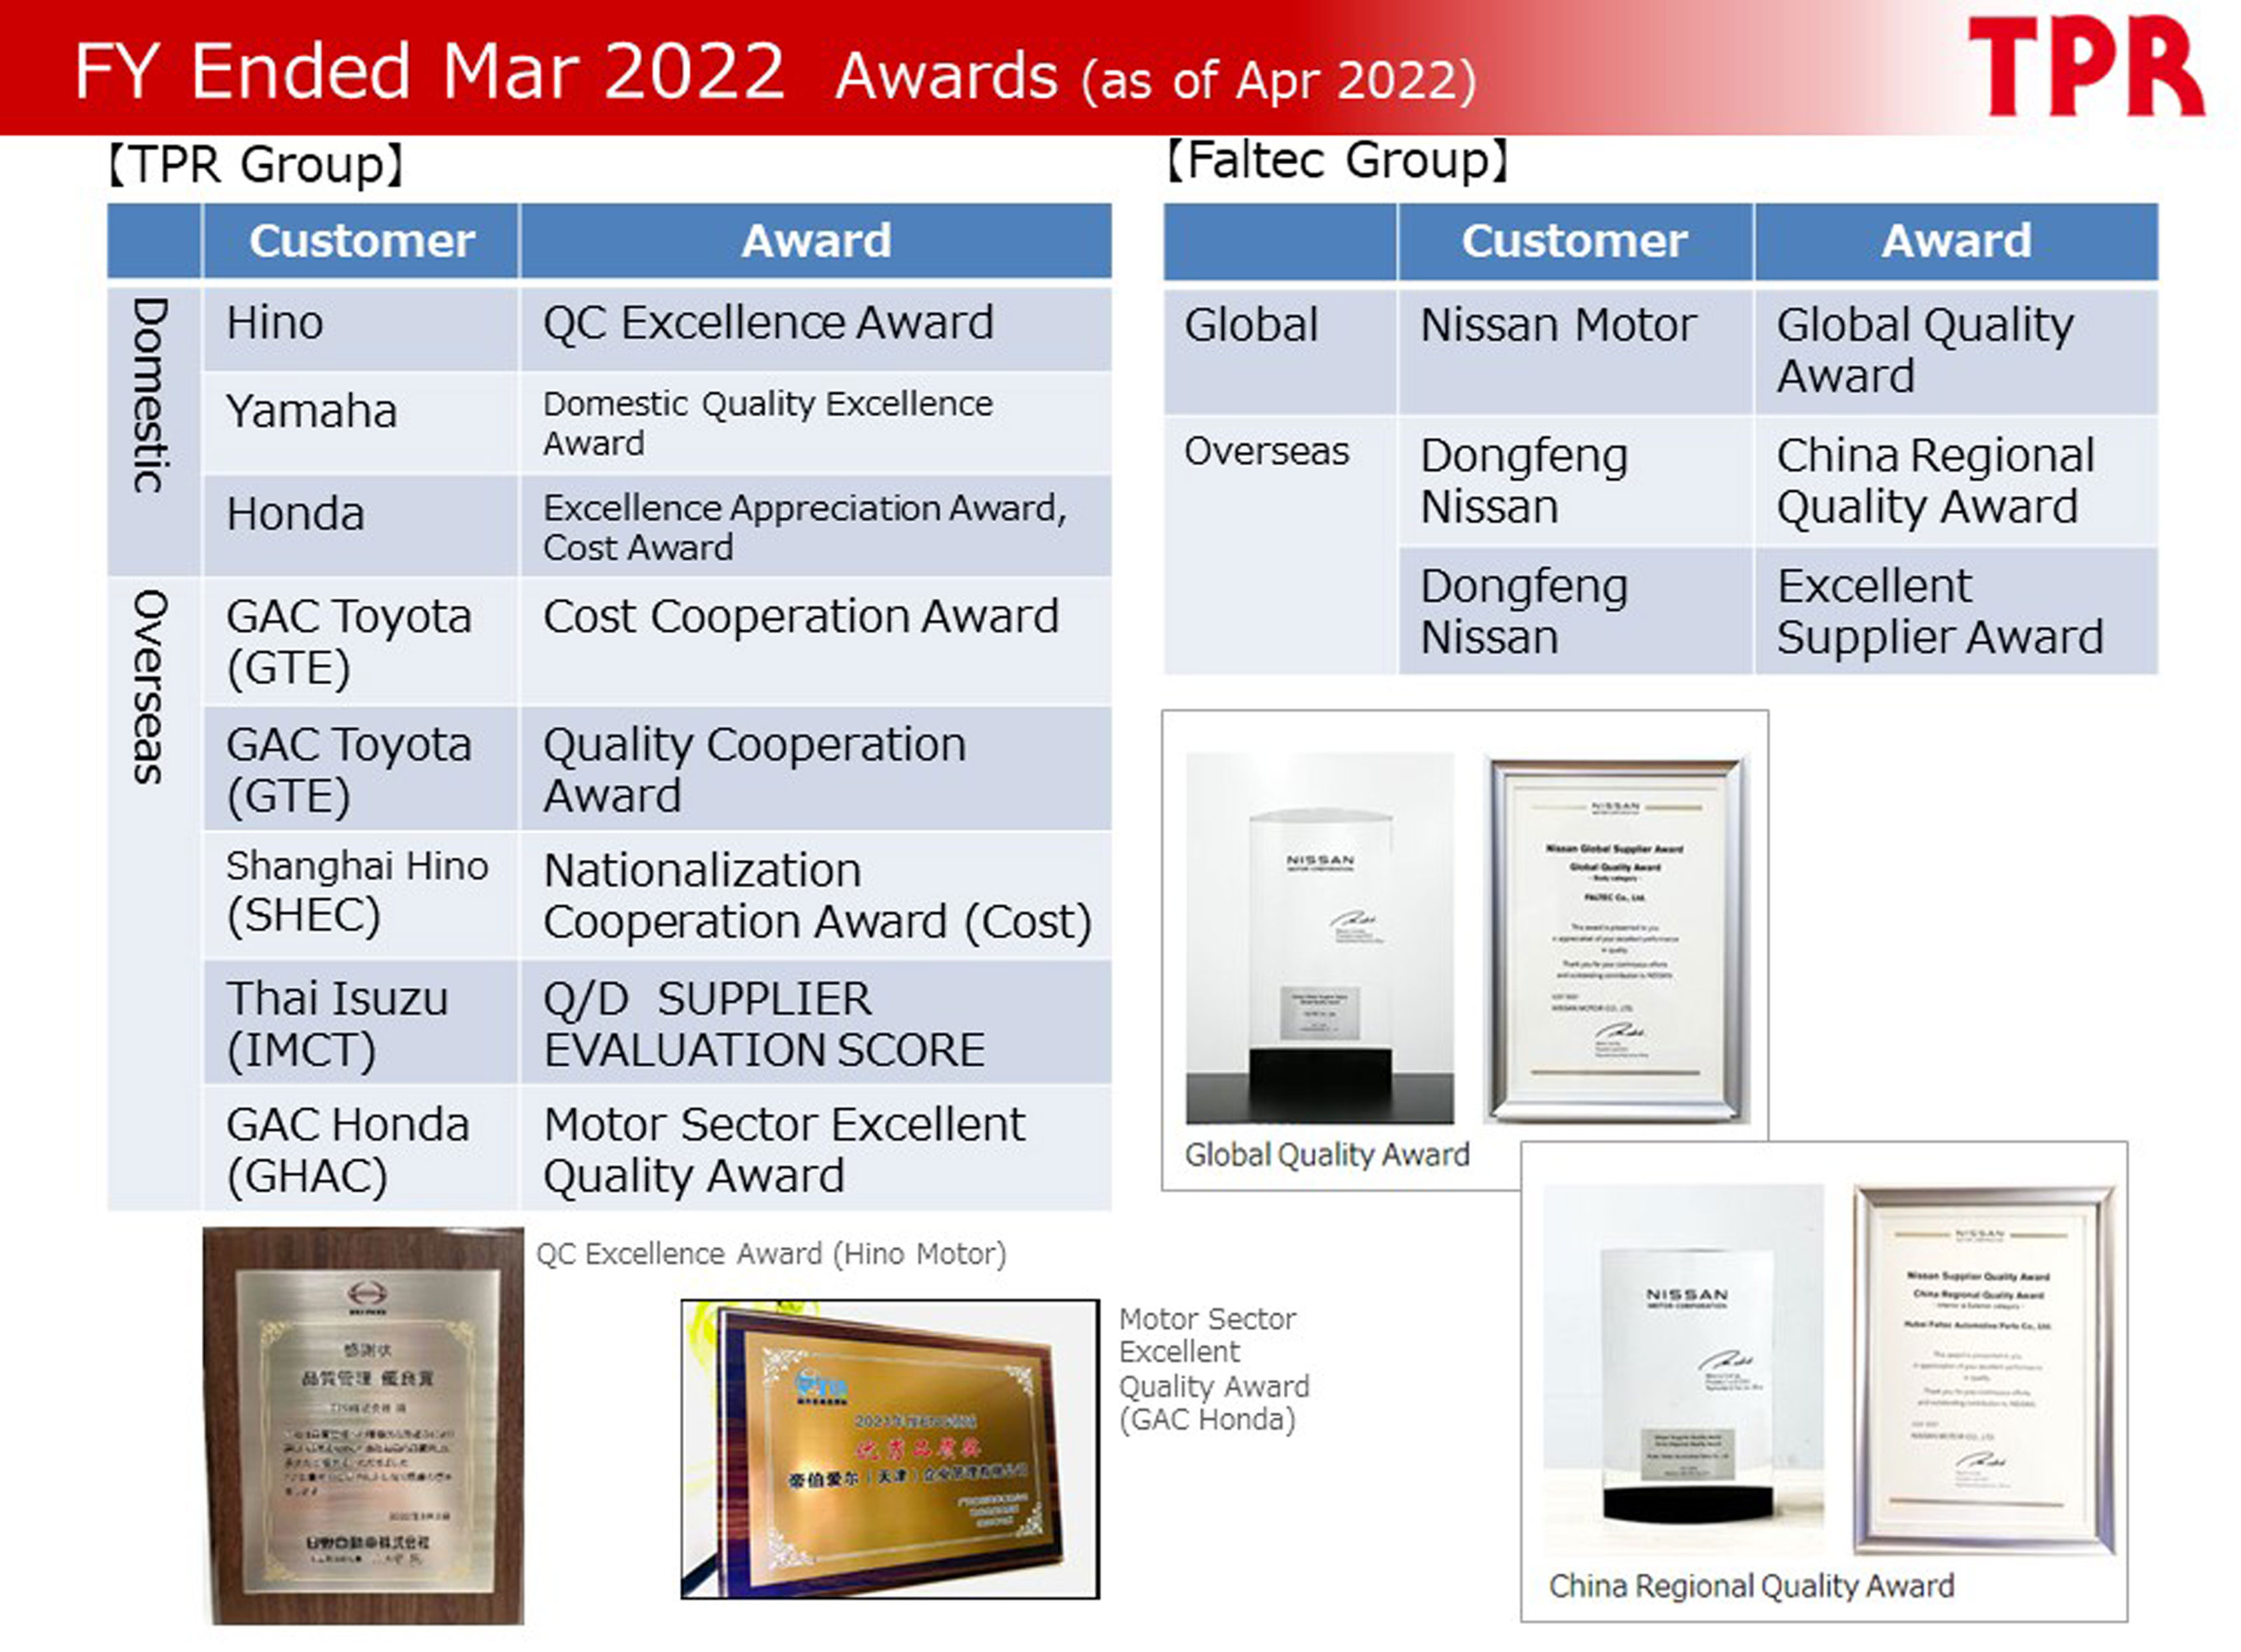Open Nissan glass trophy photo above 'Global Quality Award' caption
2241x1652 pixels.
[1320, 938]
